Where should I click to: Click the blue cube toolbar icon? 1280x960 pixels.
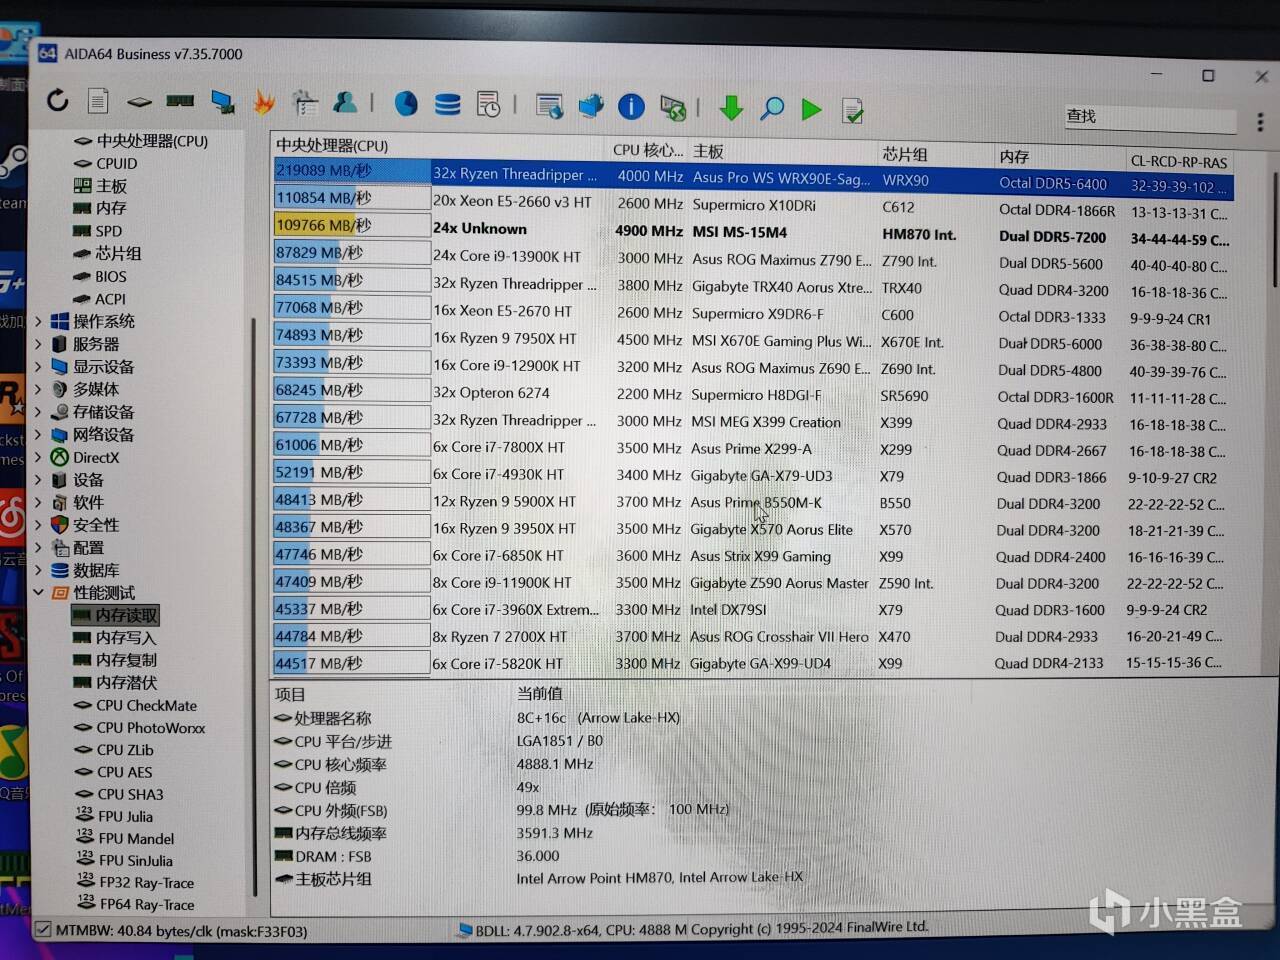(591, 105)
